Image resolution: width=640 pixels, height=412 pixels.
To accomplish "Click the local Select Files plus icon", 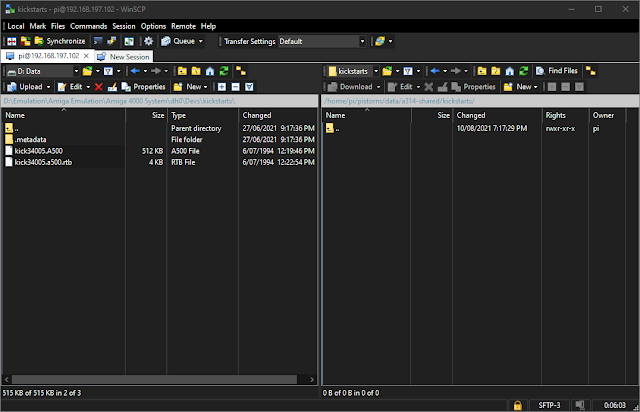I will (x=222, y=87).
